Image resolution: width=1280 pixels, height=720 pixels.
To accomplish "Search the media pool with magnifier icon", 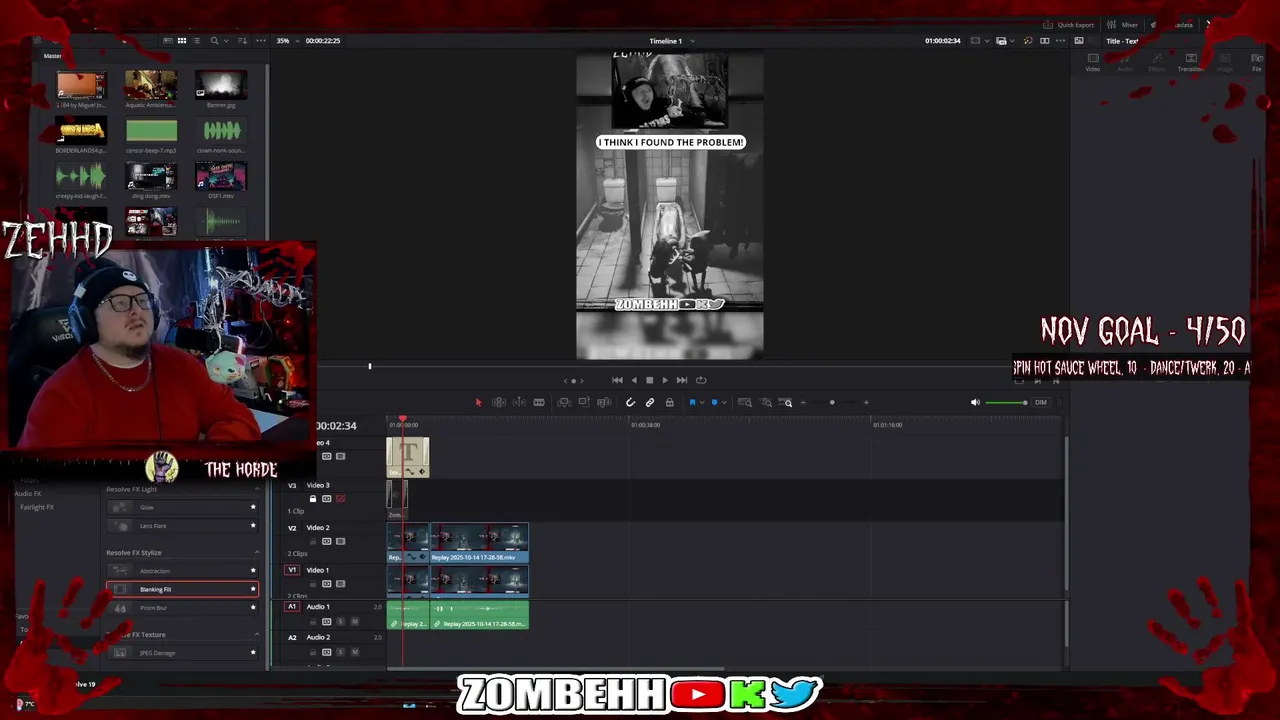I will click(x=214, y=41).
